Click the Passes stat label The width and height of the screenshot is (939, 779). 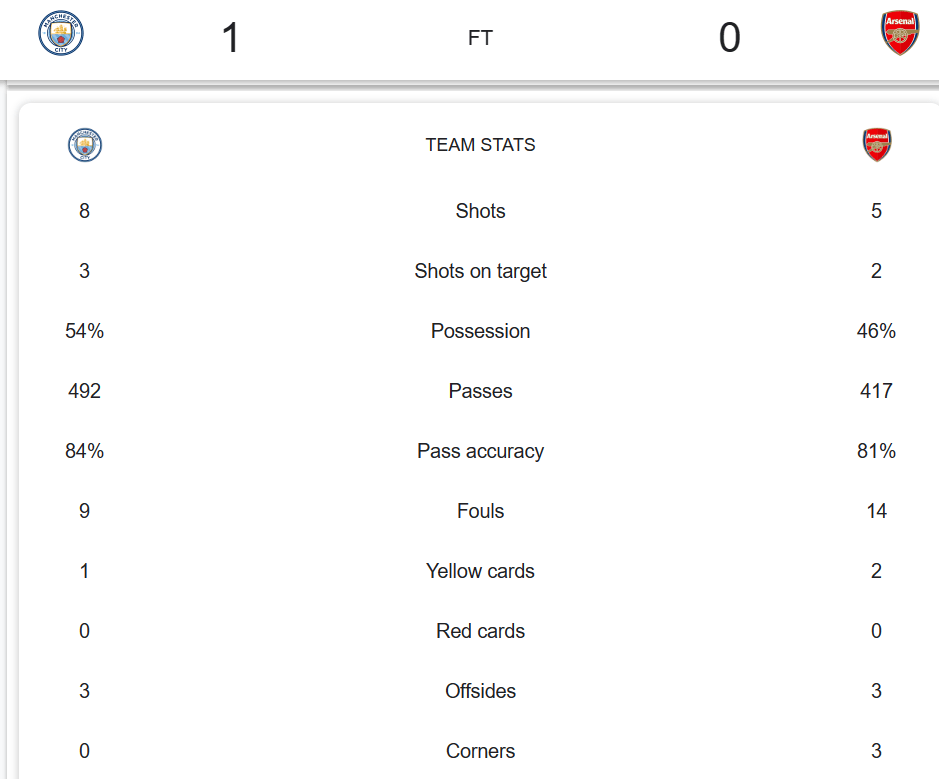pos(480,391)
